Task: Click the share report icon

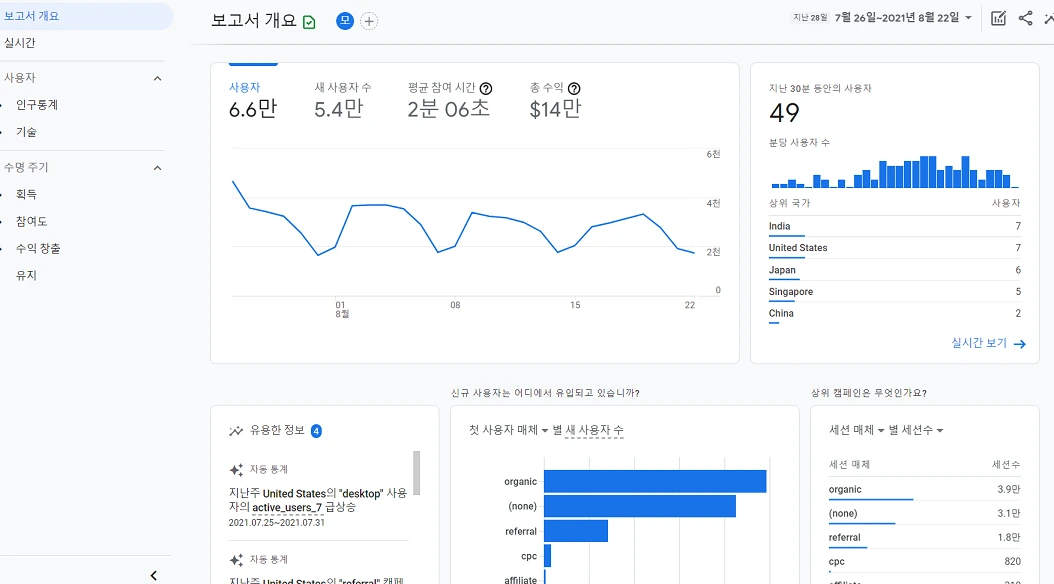Action: [x=1025, y=18]
